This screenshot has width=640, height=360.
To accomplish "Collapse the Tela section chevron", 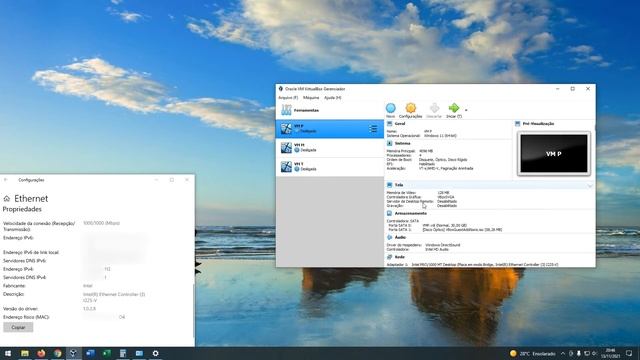I will (x=590, y=186).
